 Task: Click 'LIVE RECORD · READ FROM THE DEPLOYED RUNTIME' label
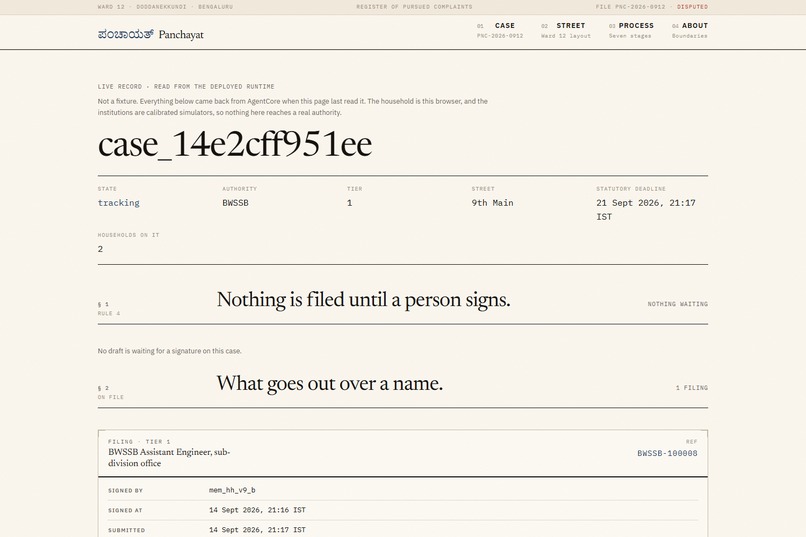(186, 87)
